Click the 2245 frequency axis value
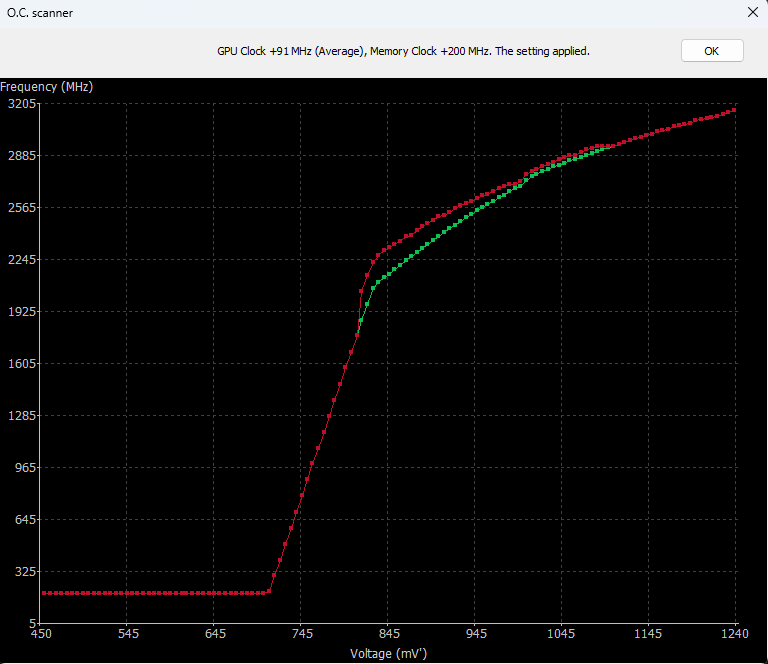The image size is (768, 664). pyautogui.click(x=21, y=260)
